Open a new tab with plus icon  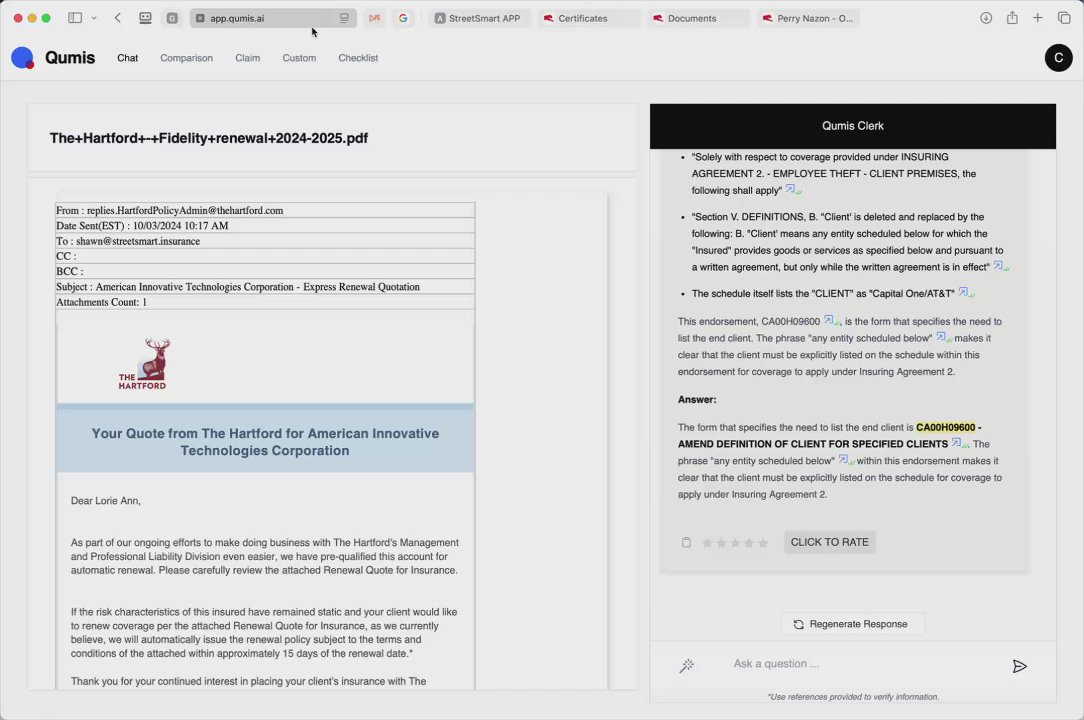[1038, 18]
